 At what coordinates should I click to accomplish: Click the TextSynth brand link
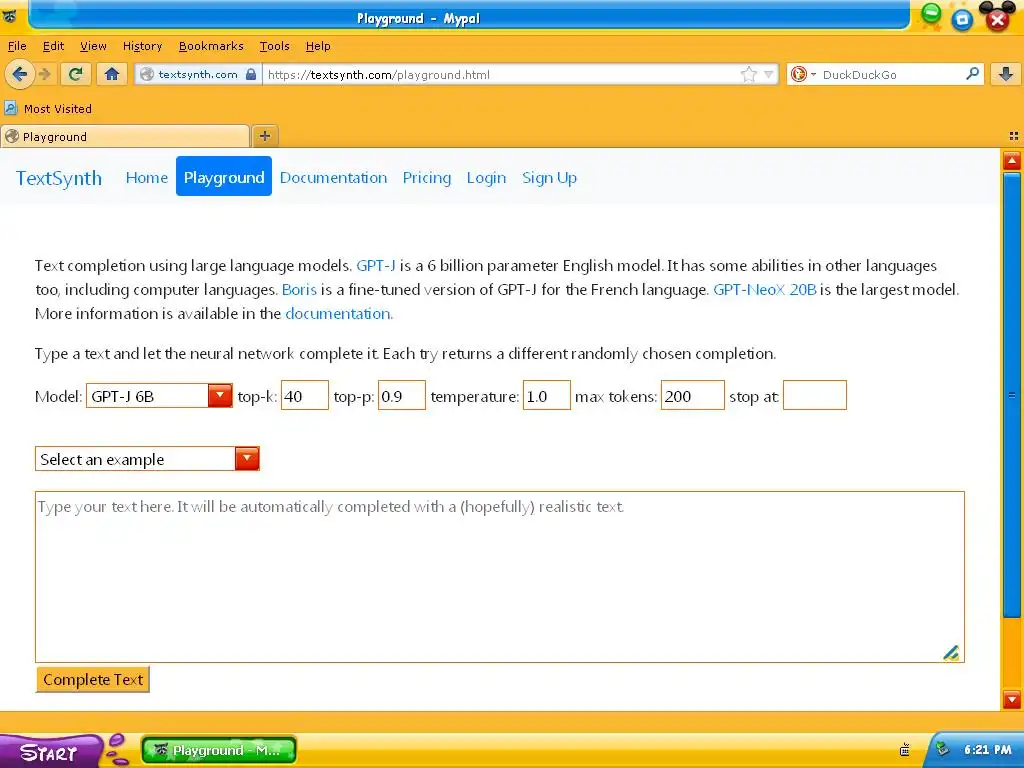coord(59,178)
